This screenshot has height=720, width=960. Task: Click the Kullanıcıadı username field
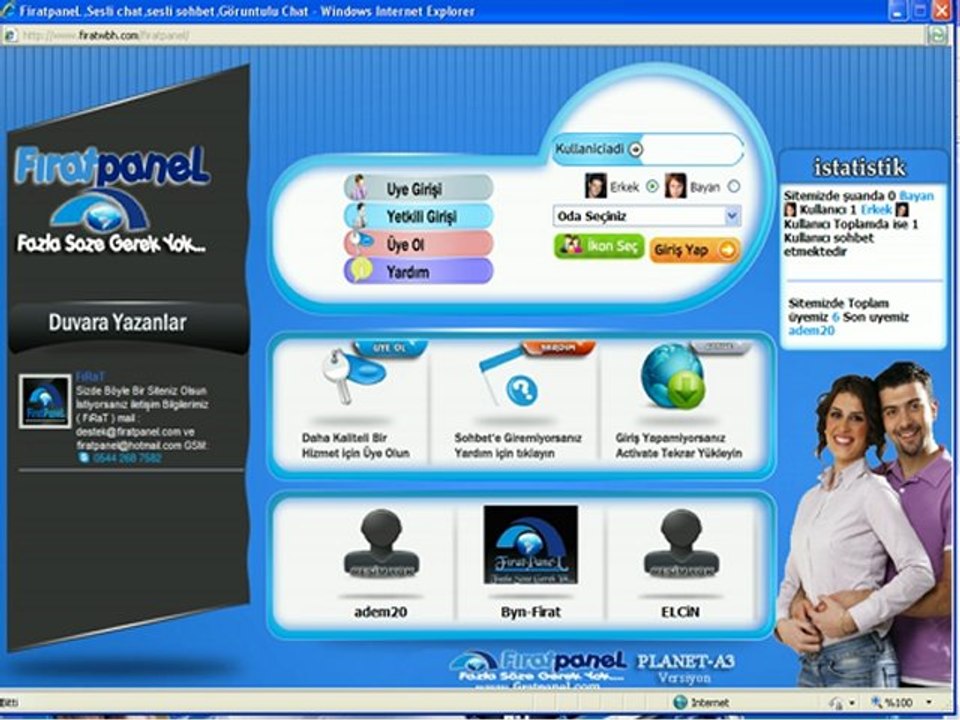(x=648, y=149)
